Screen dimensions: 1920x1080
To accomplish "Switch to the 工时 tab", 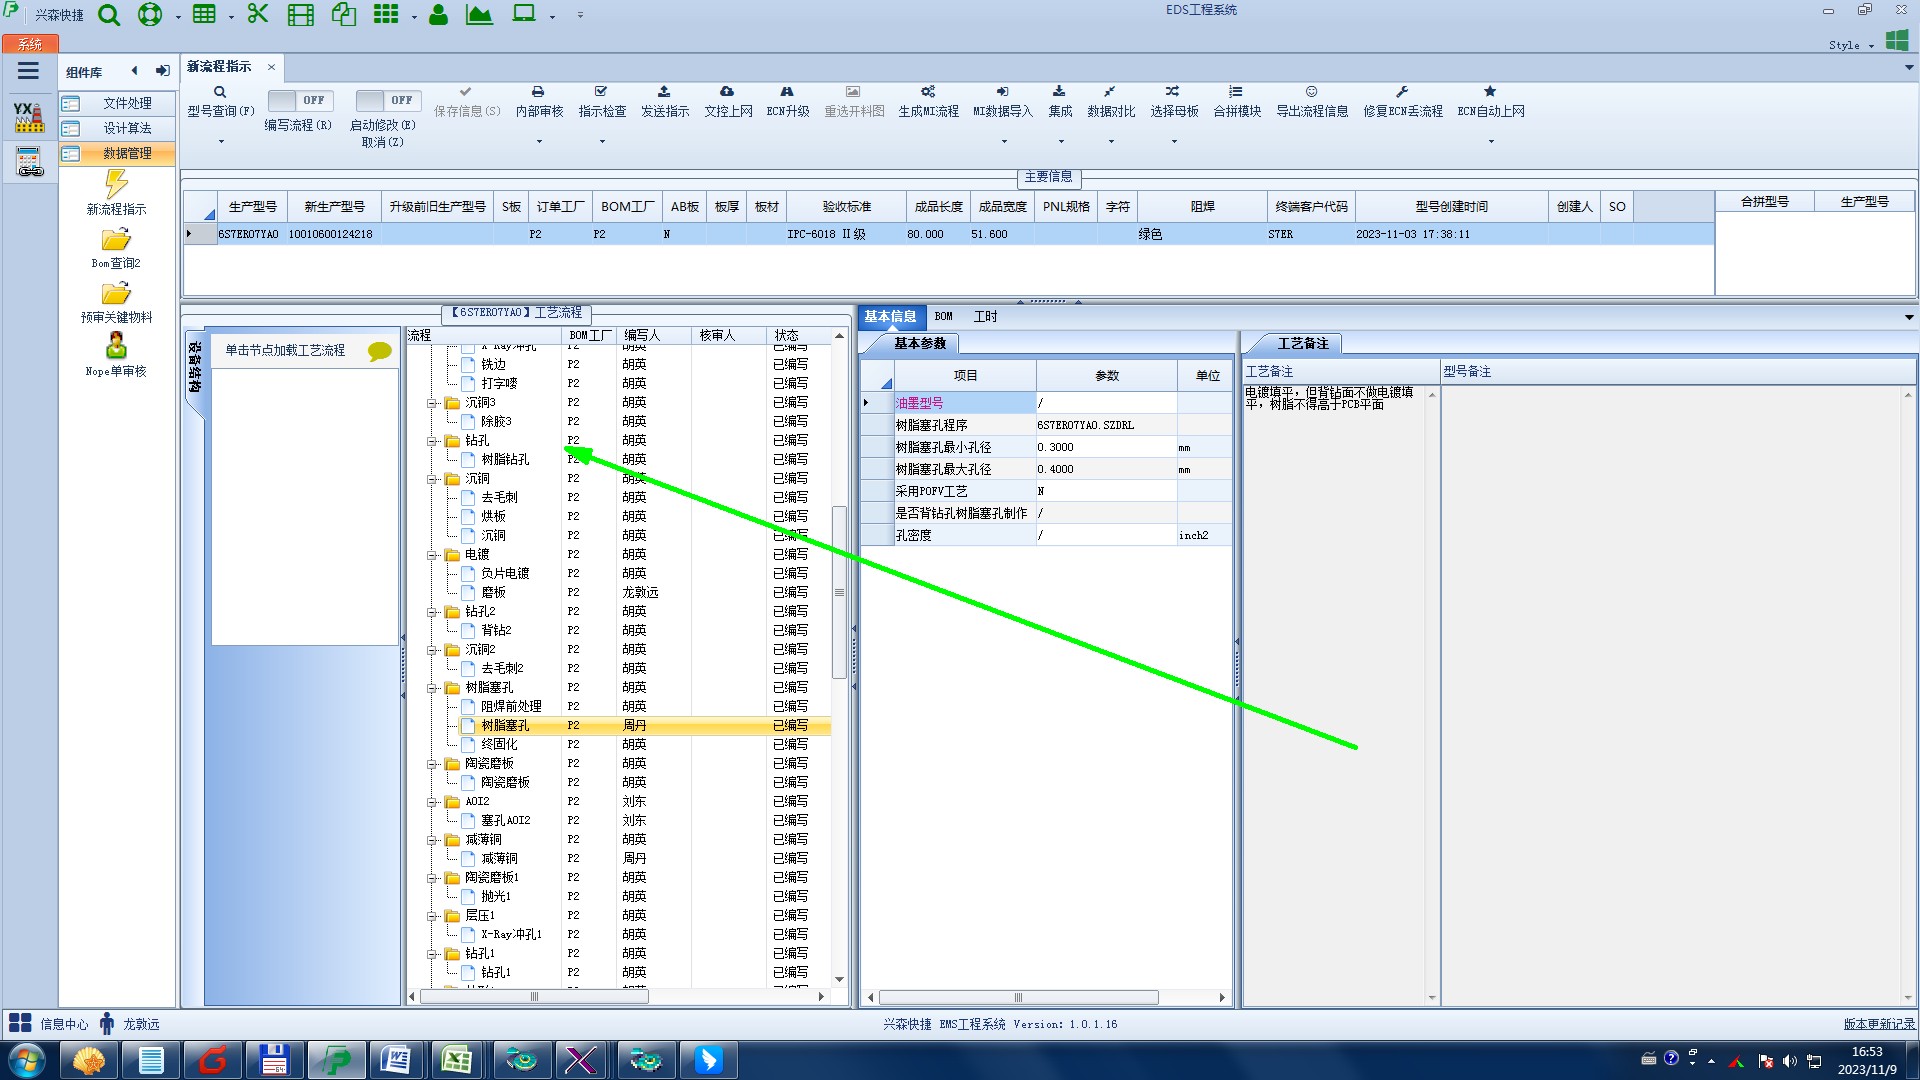I will coord(985,317).
